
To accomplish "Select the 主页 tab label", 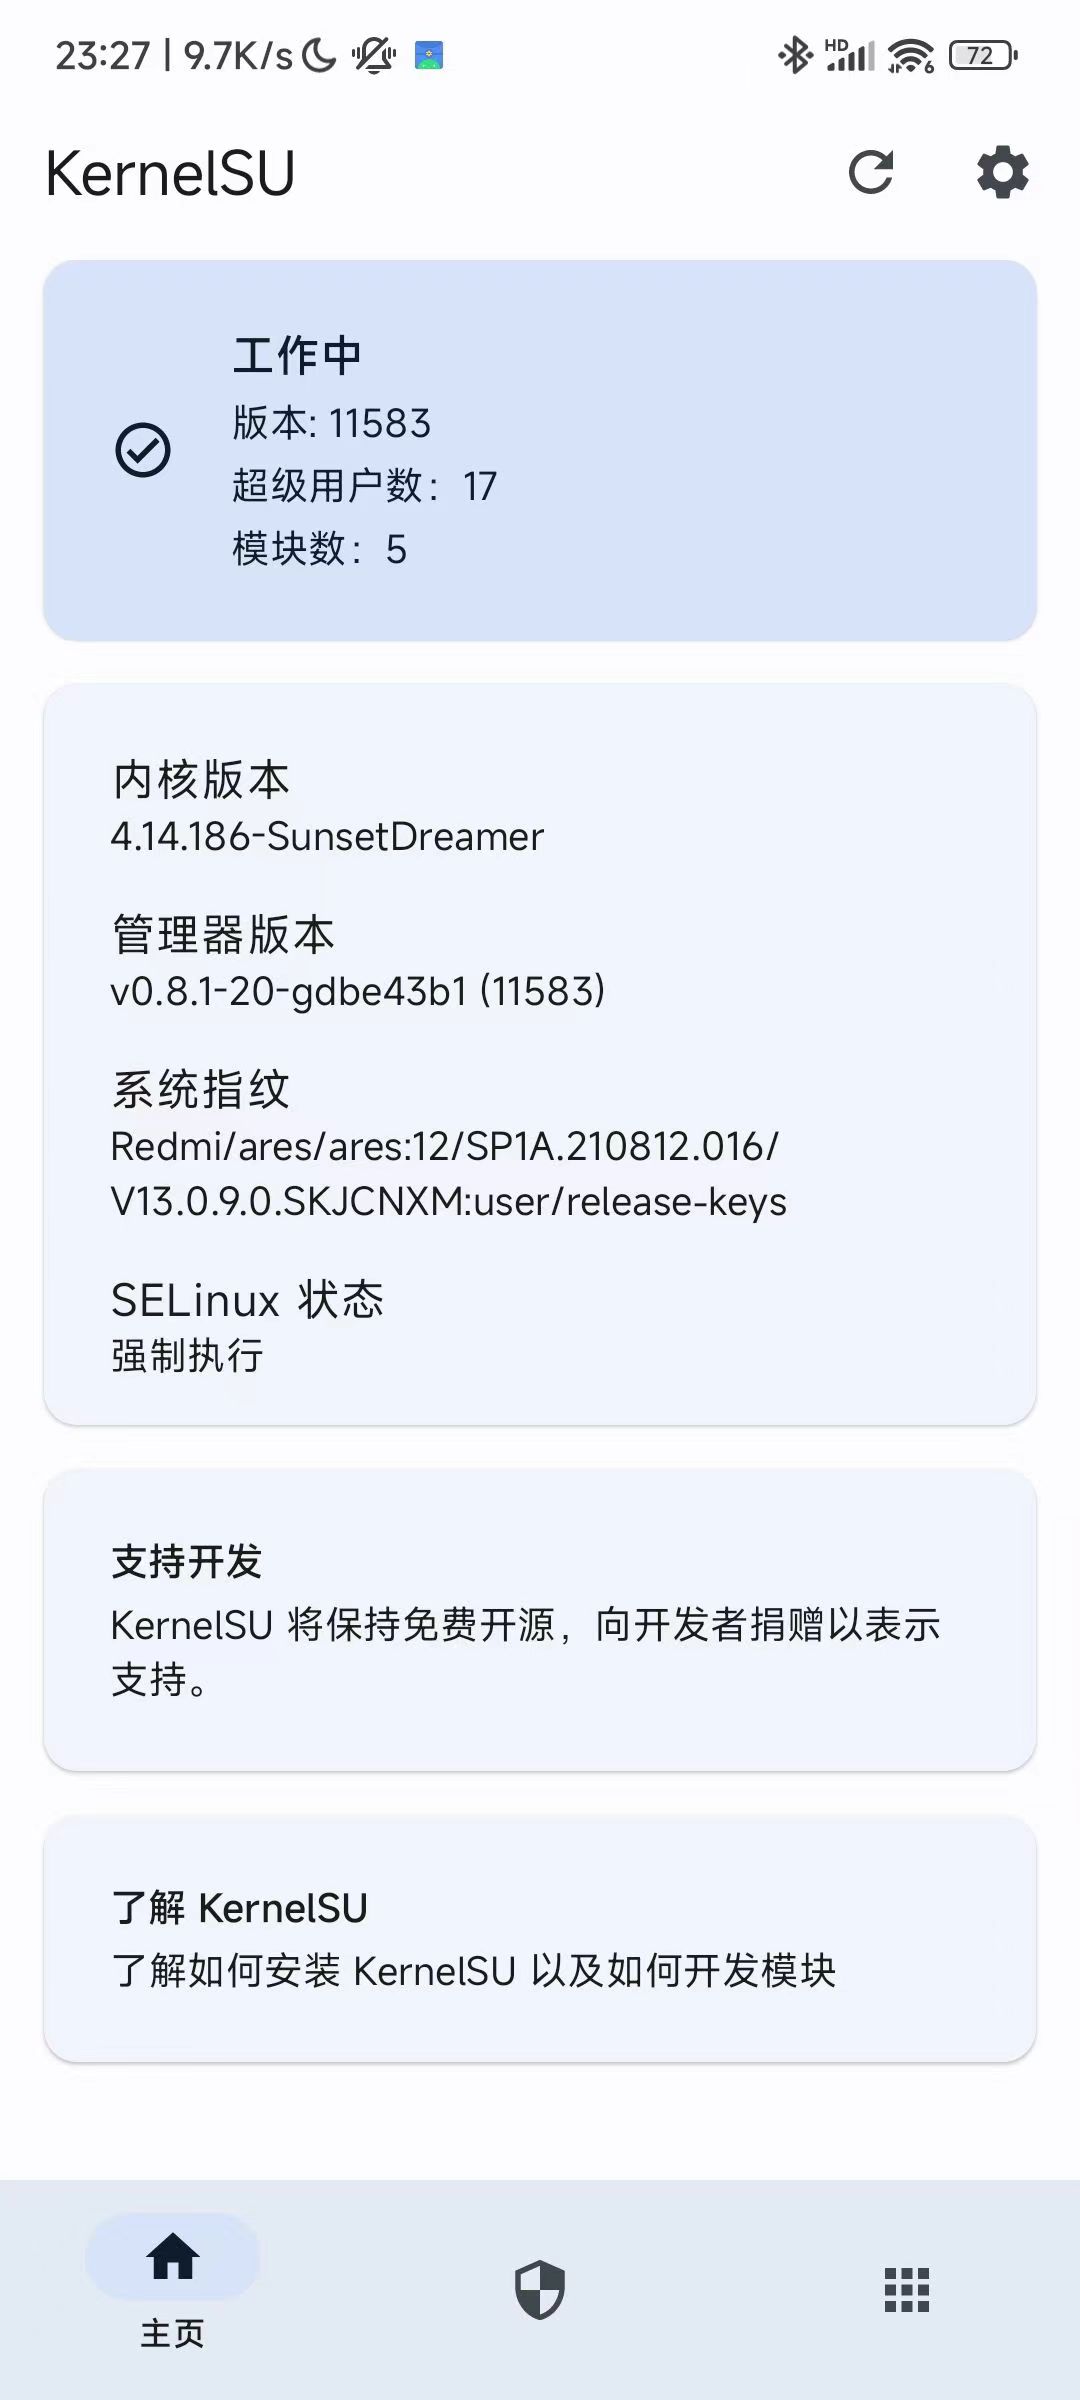I will (172, 2333).
